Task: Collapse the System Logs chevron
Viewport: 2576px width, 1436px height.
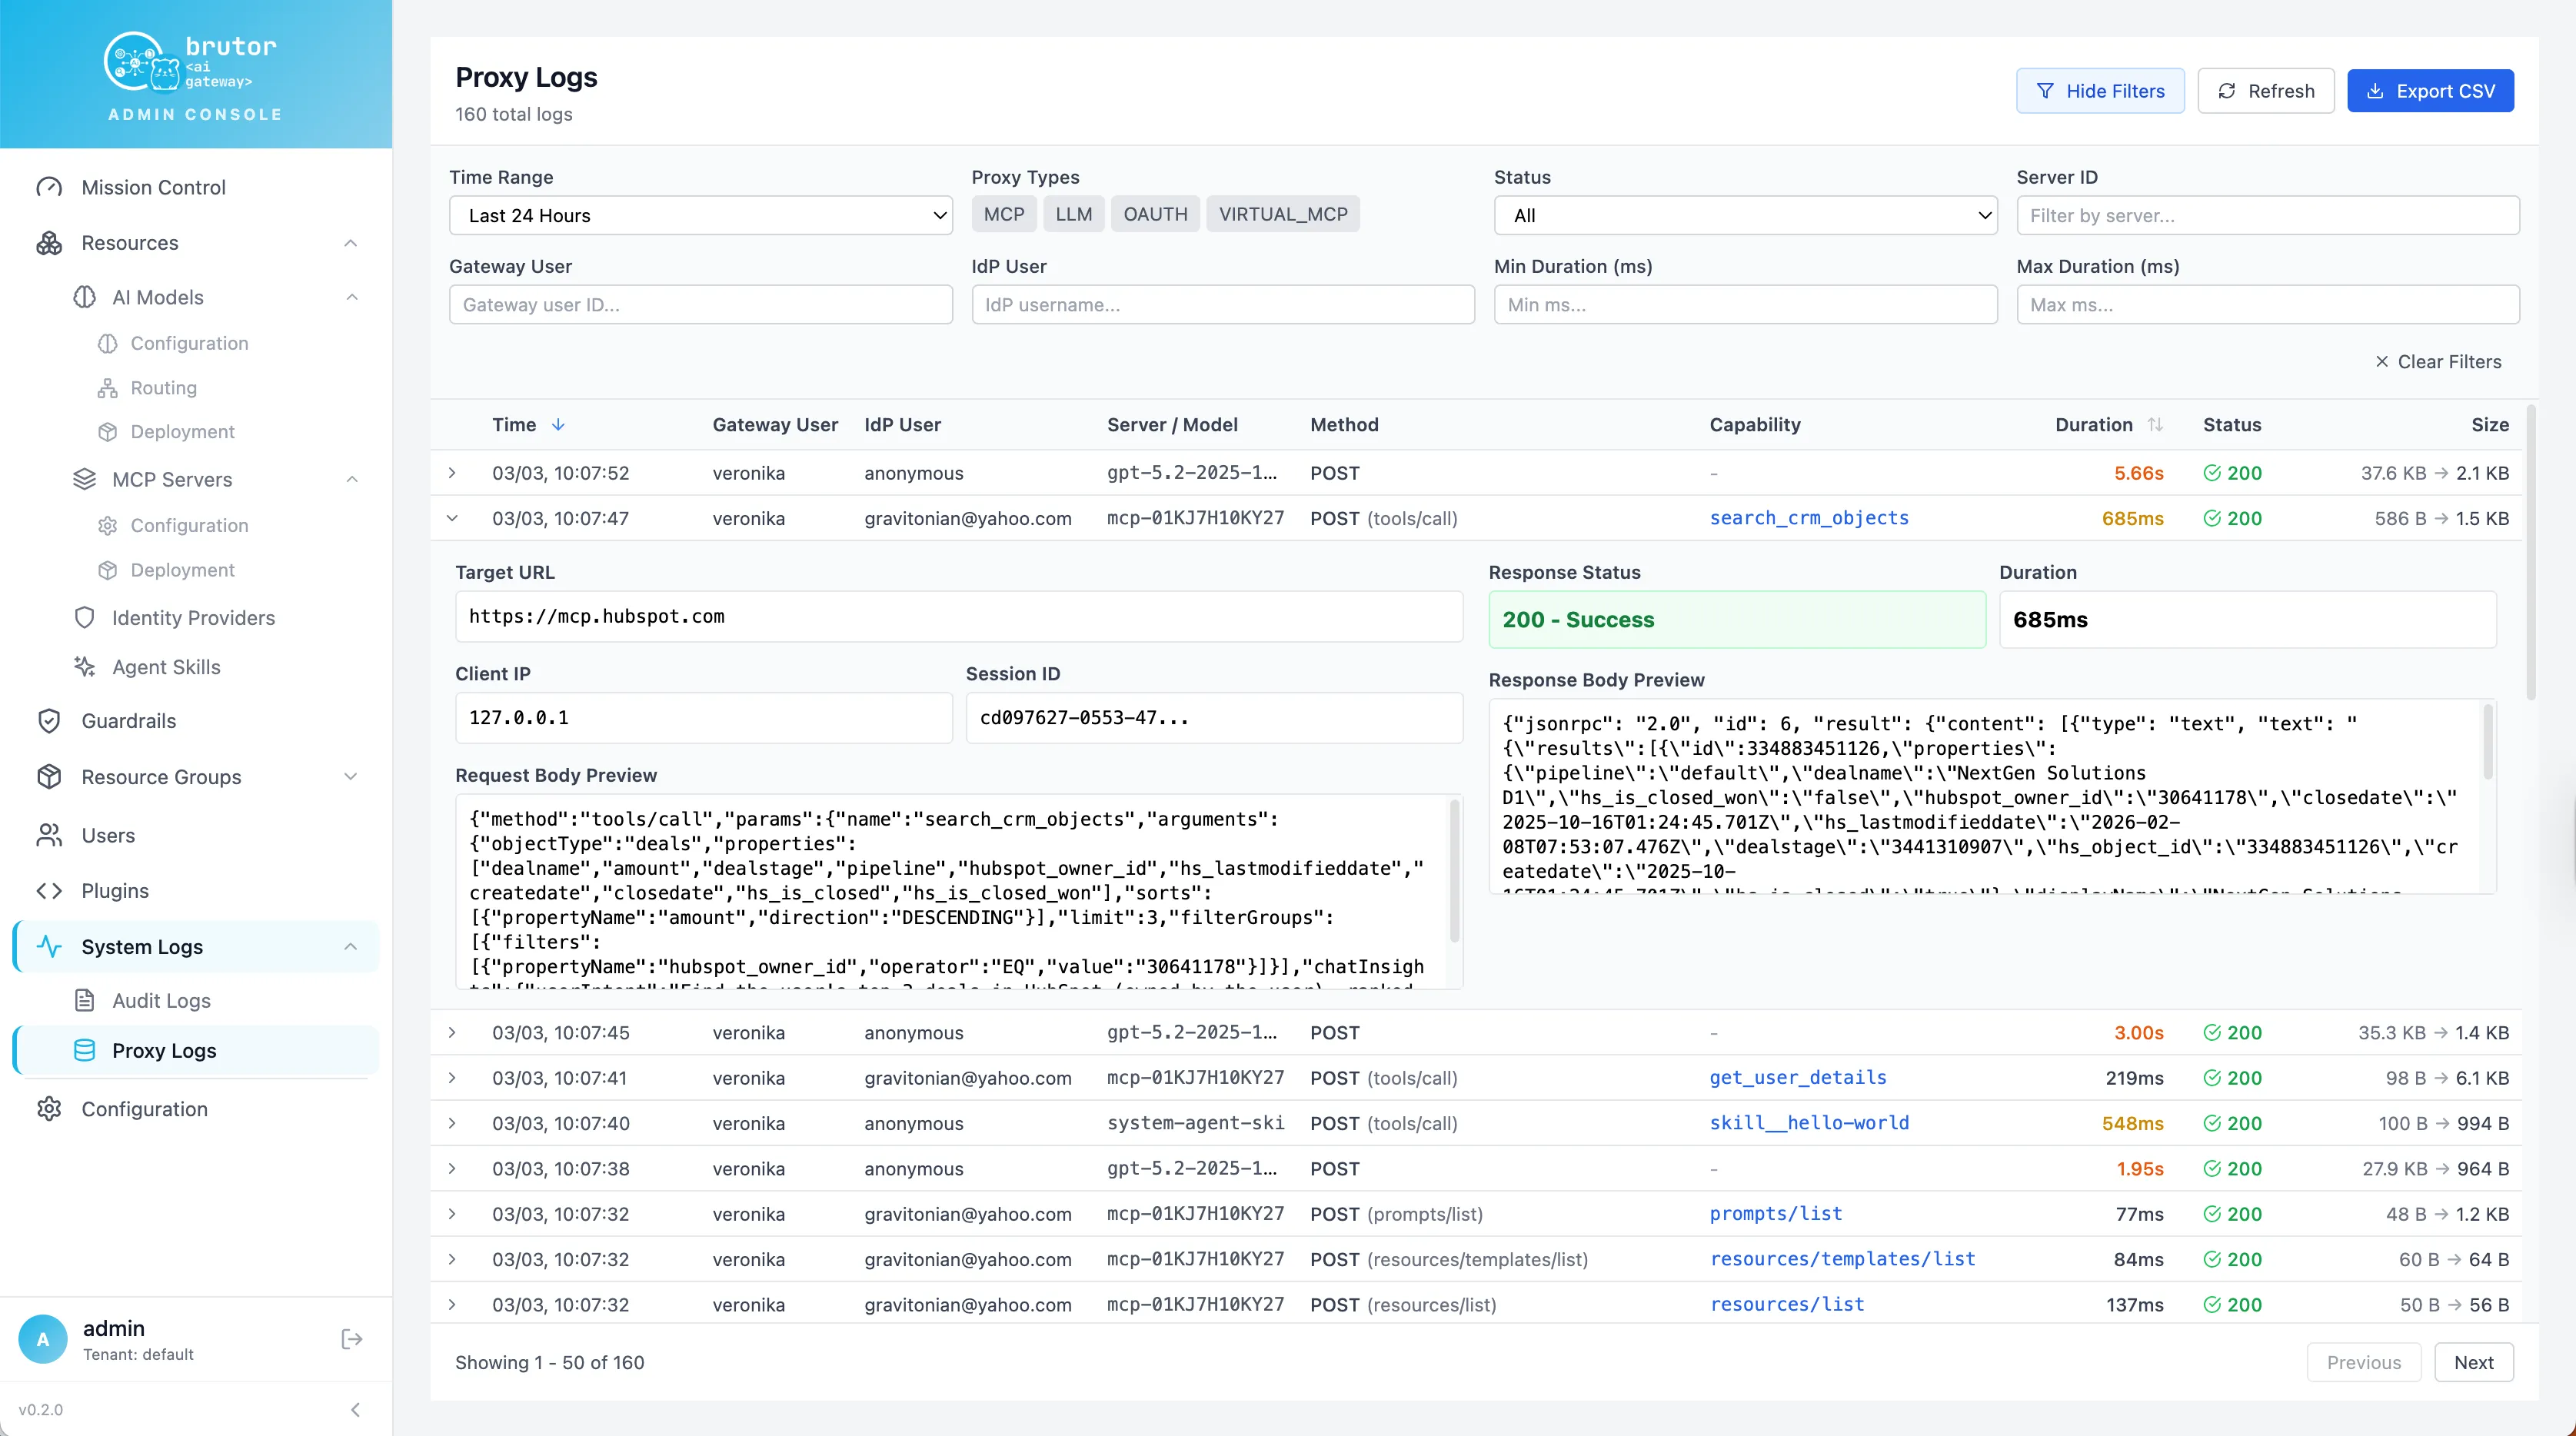Action: 351,947
